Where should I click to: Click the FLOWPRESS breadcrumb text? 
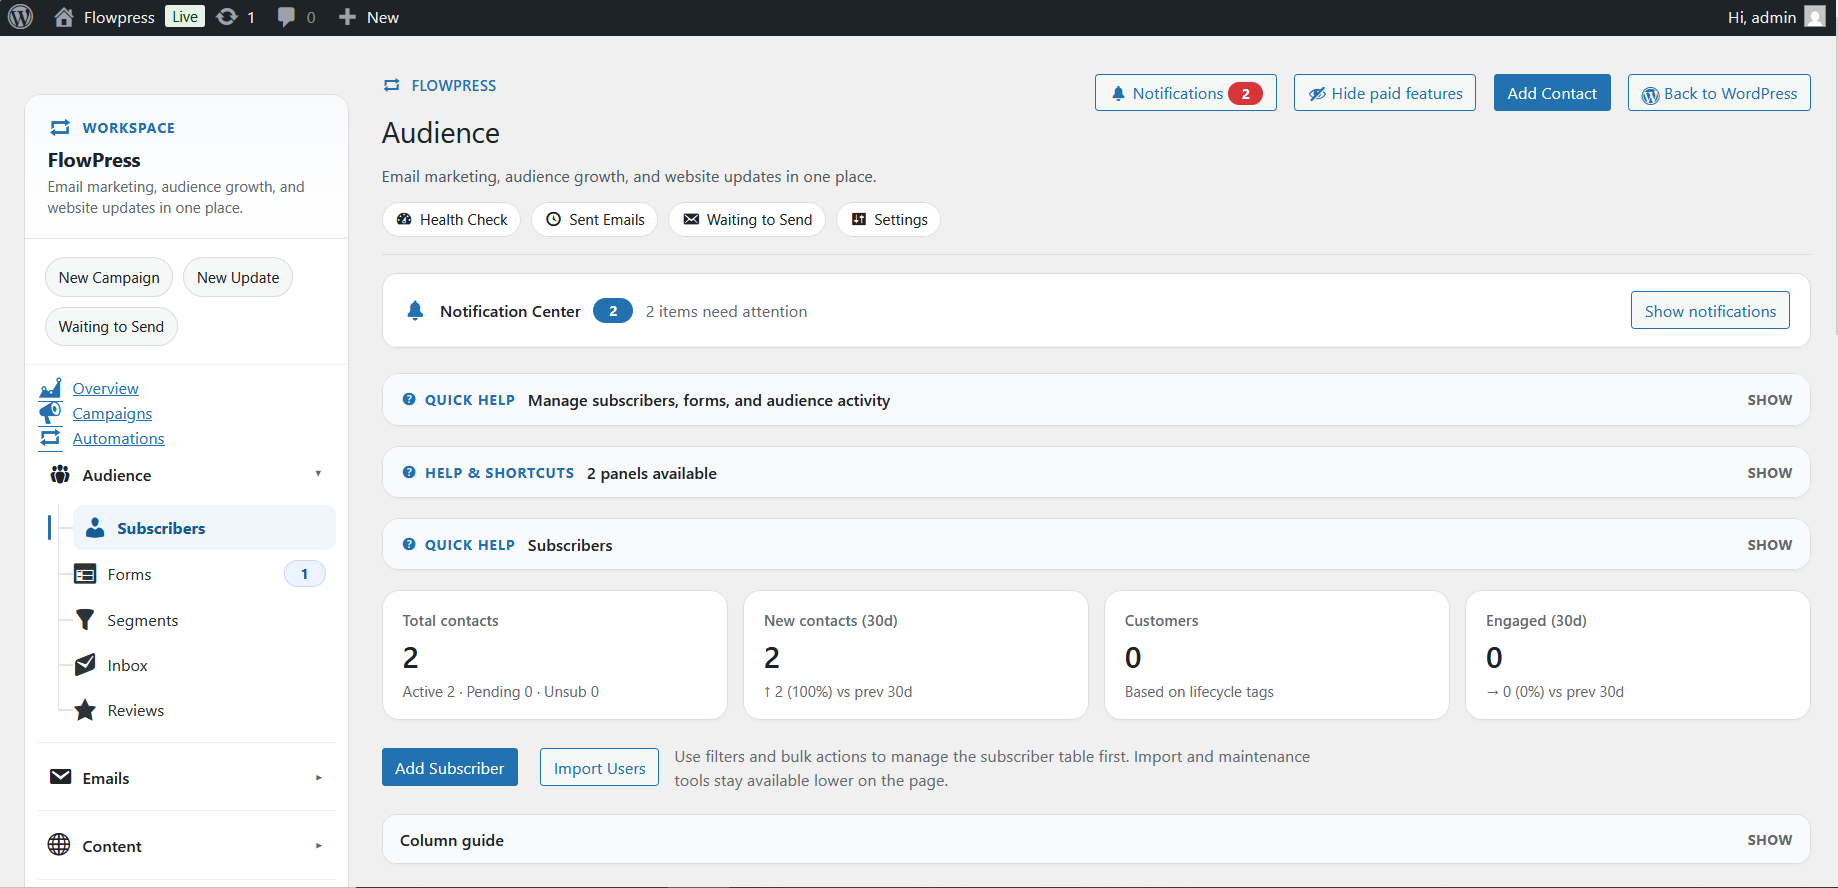[454, 85]
